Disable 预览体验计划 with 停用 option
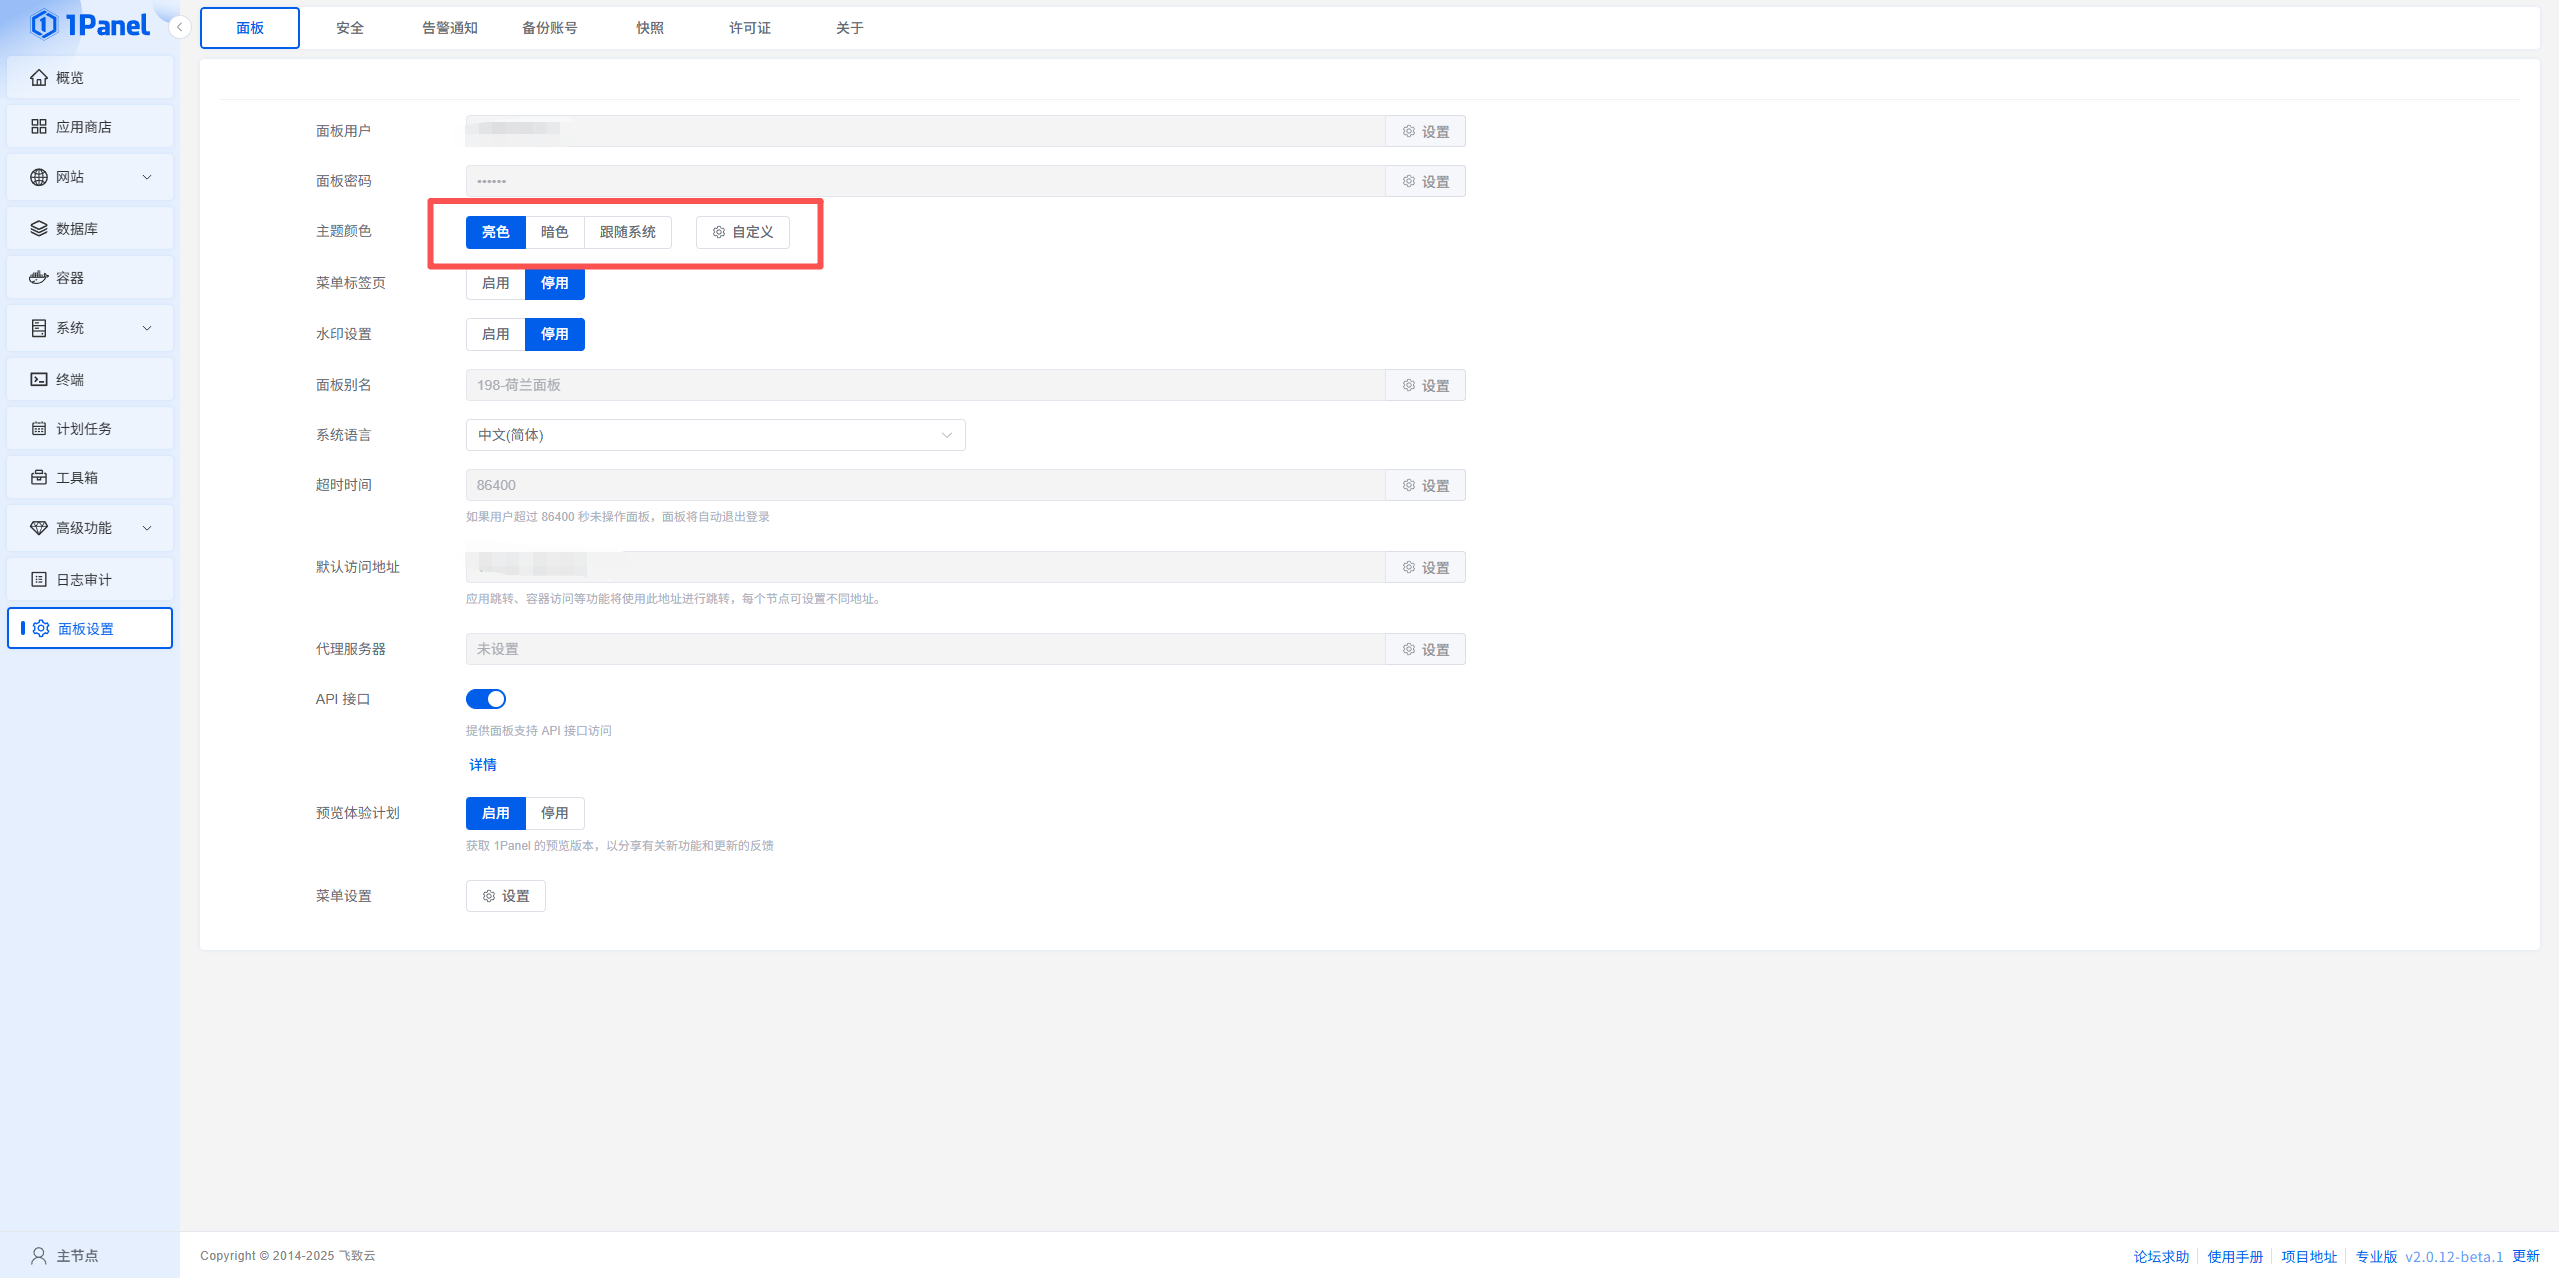 (554, 813)
